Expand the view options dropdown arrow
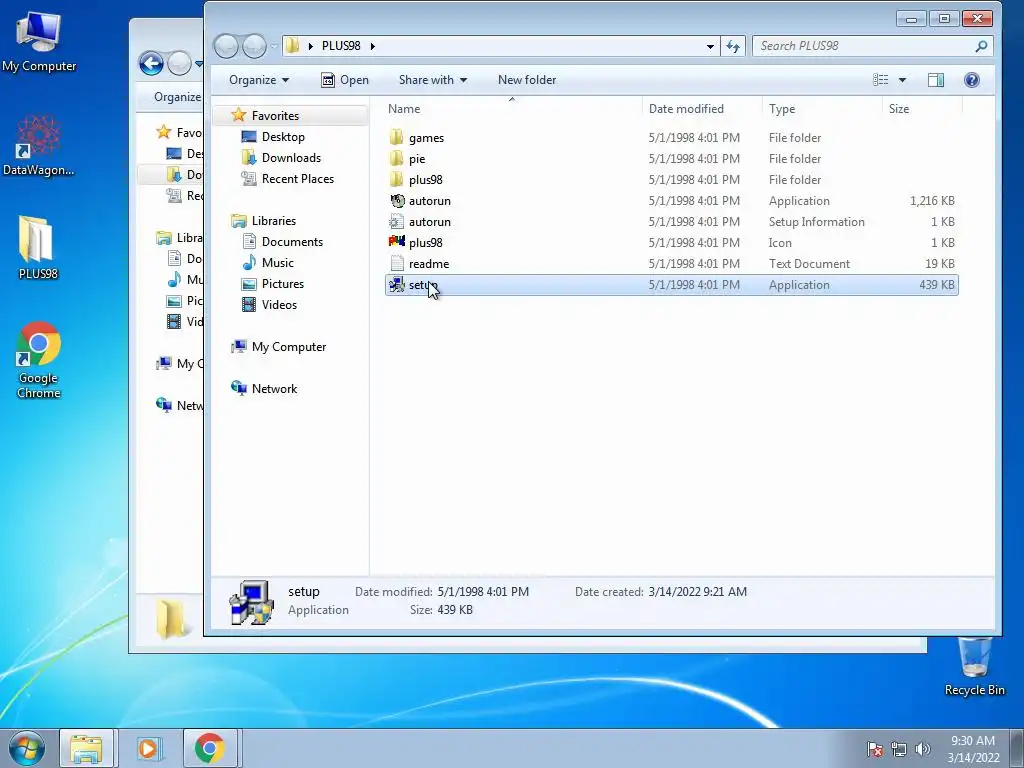This screenshot has width=1024, height=768. pyautogui.click(x=903, y=80)
